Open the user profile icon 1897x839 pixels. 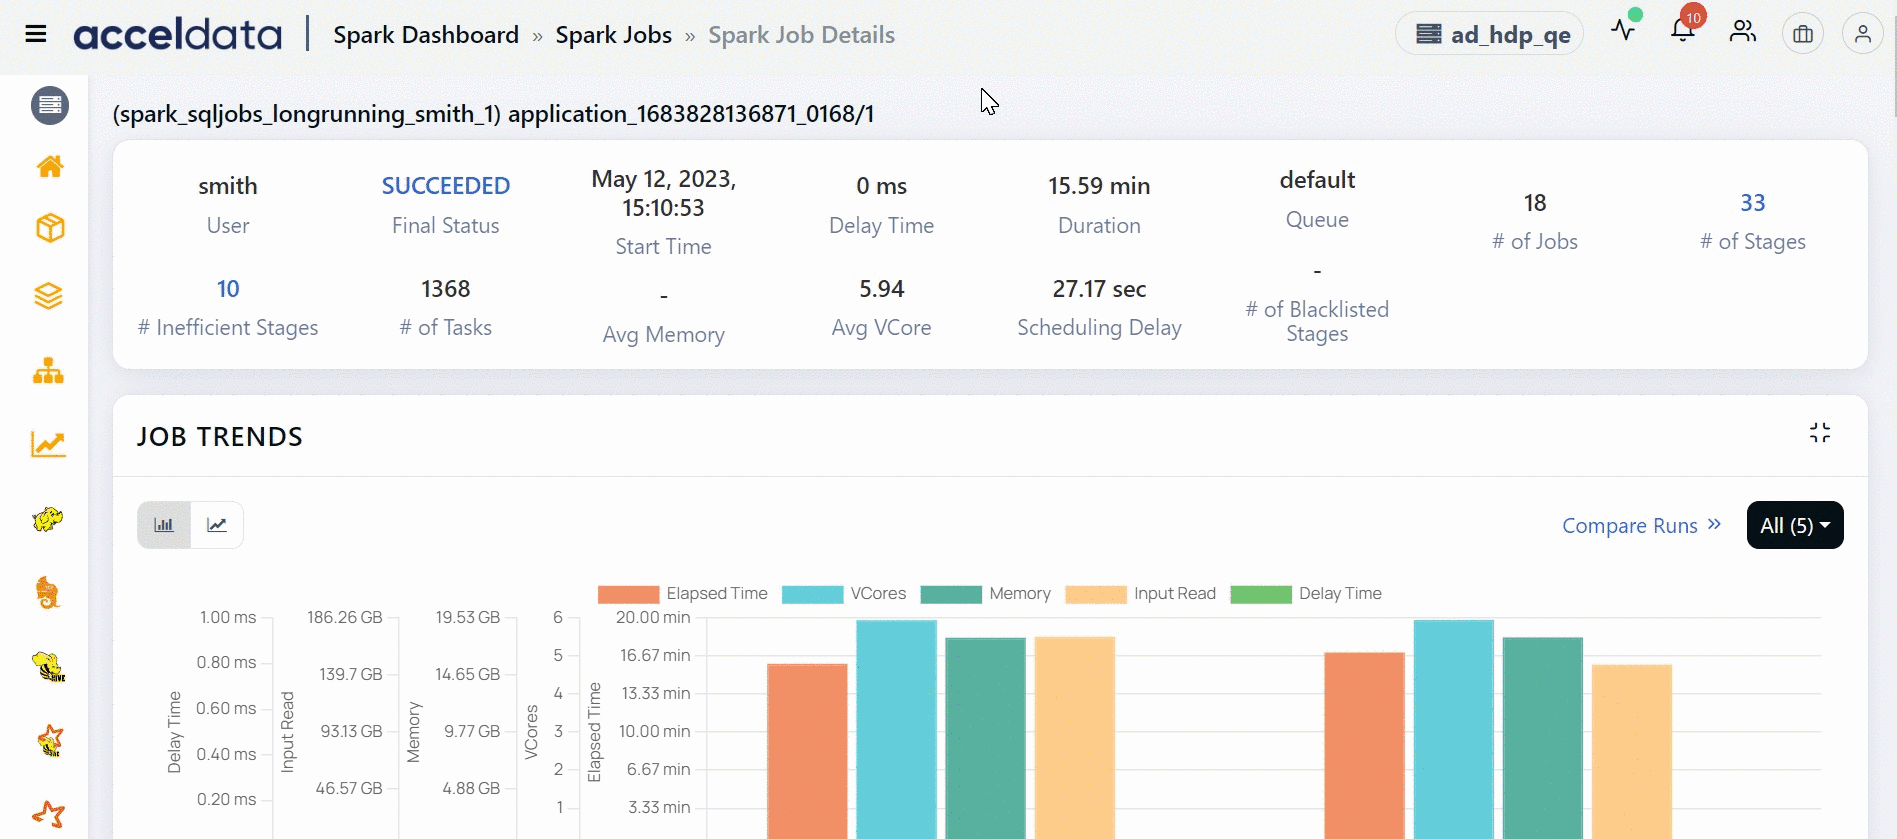(1862, 34)
